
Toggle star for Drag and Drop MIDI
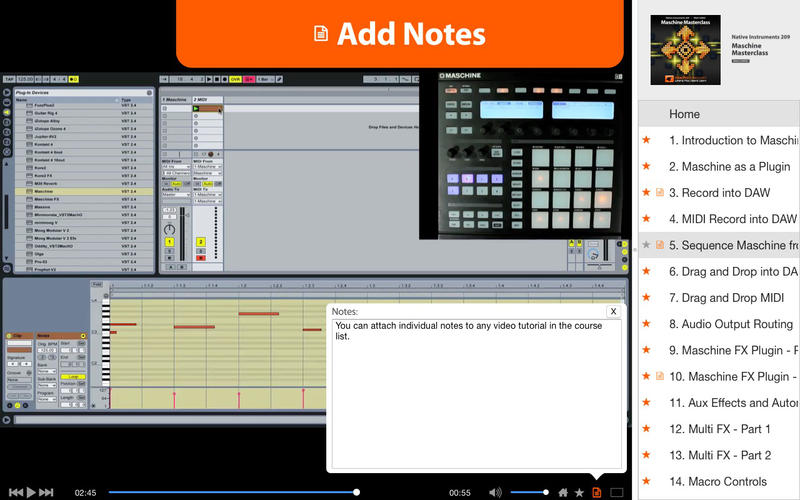646,297
